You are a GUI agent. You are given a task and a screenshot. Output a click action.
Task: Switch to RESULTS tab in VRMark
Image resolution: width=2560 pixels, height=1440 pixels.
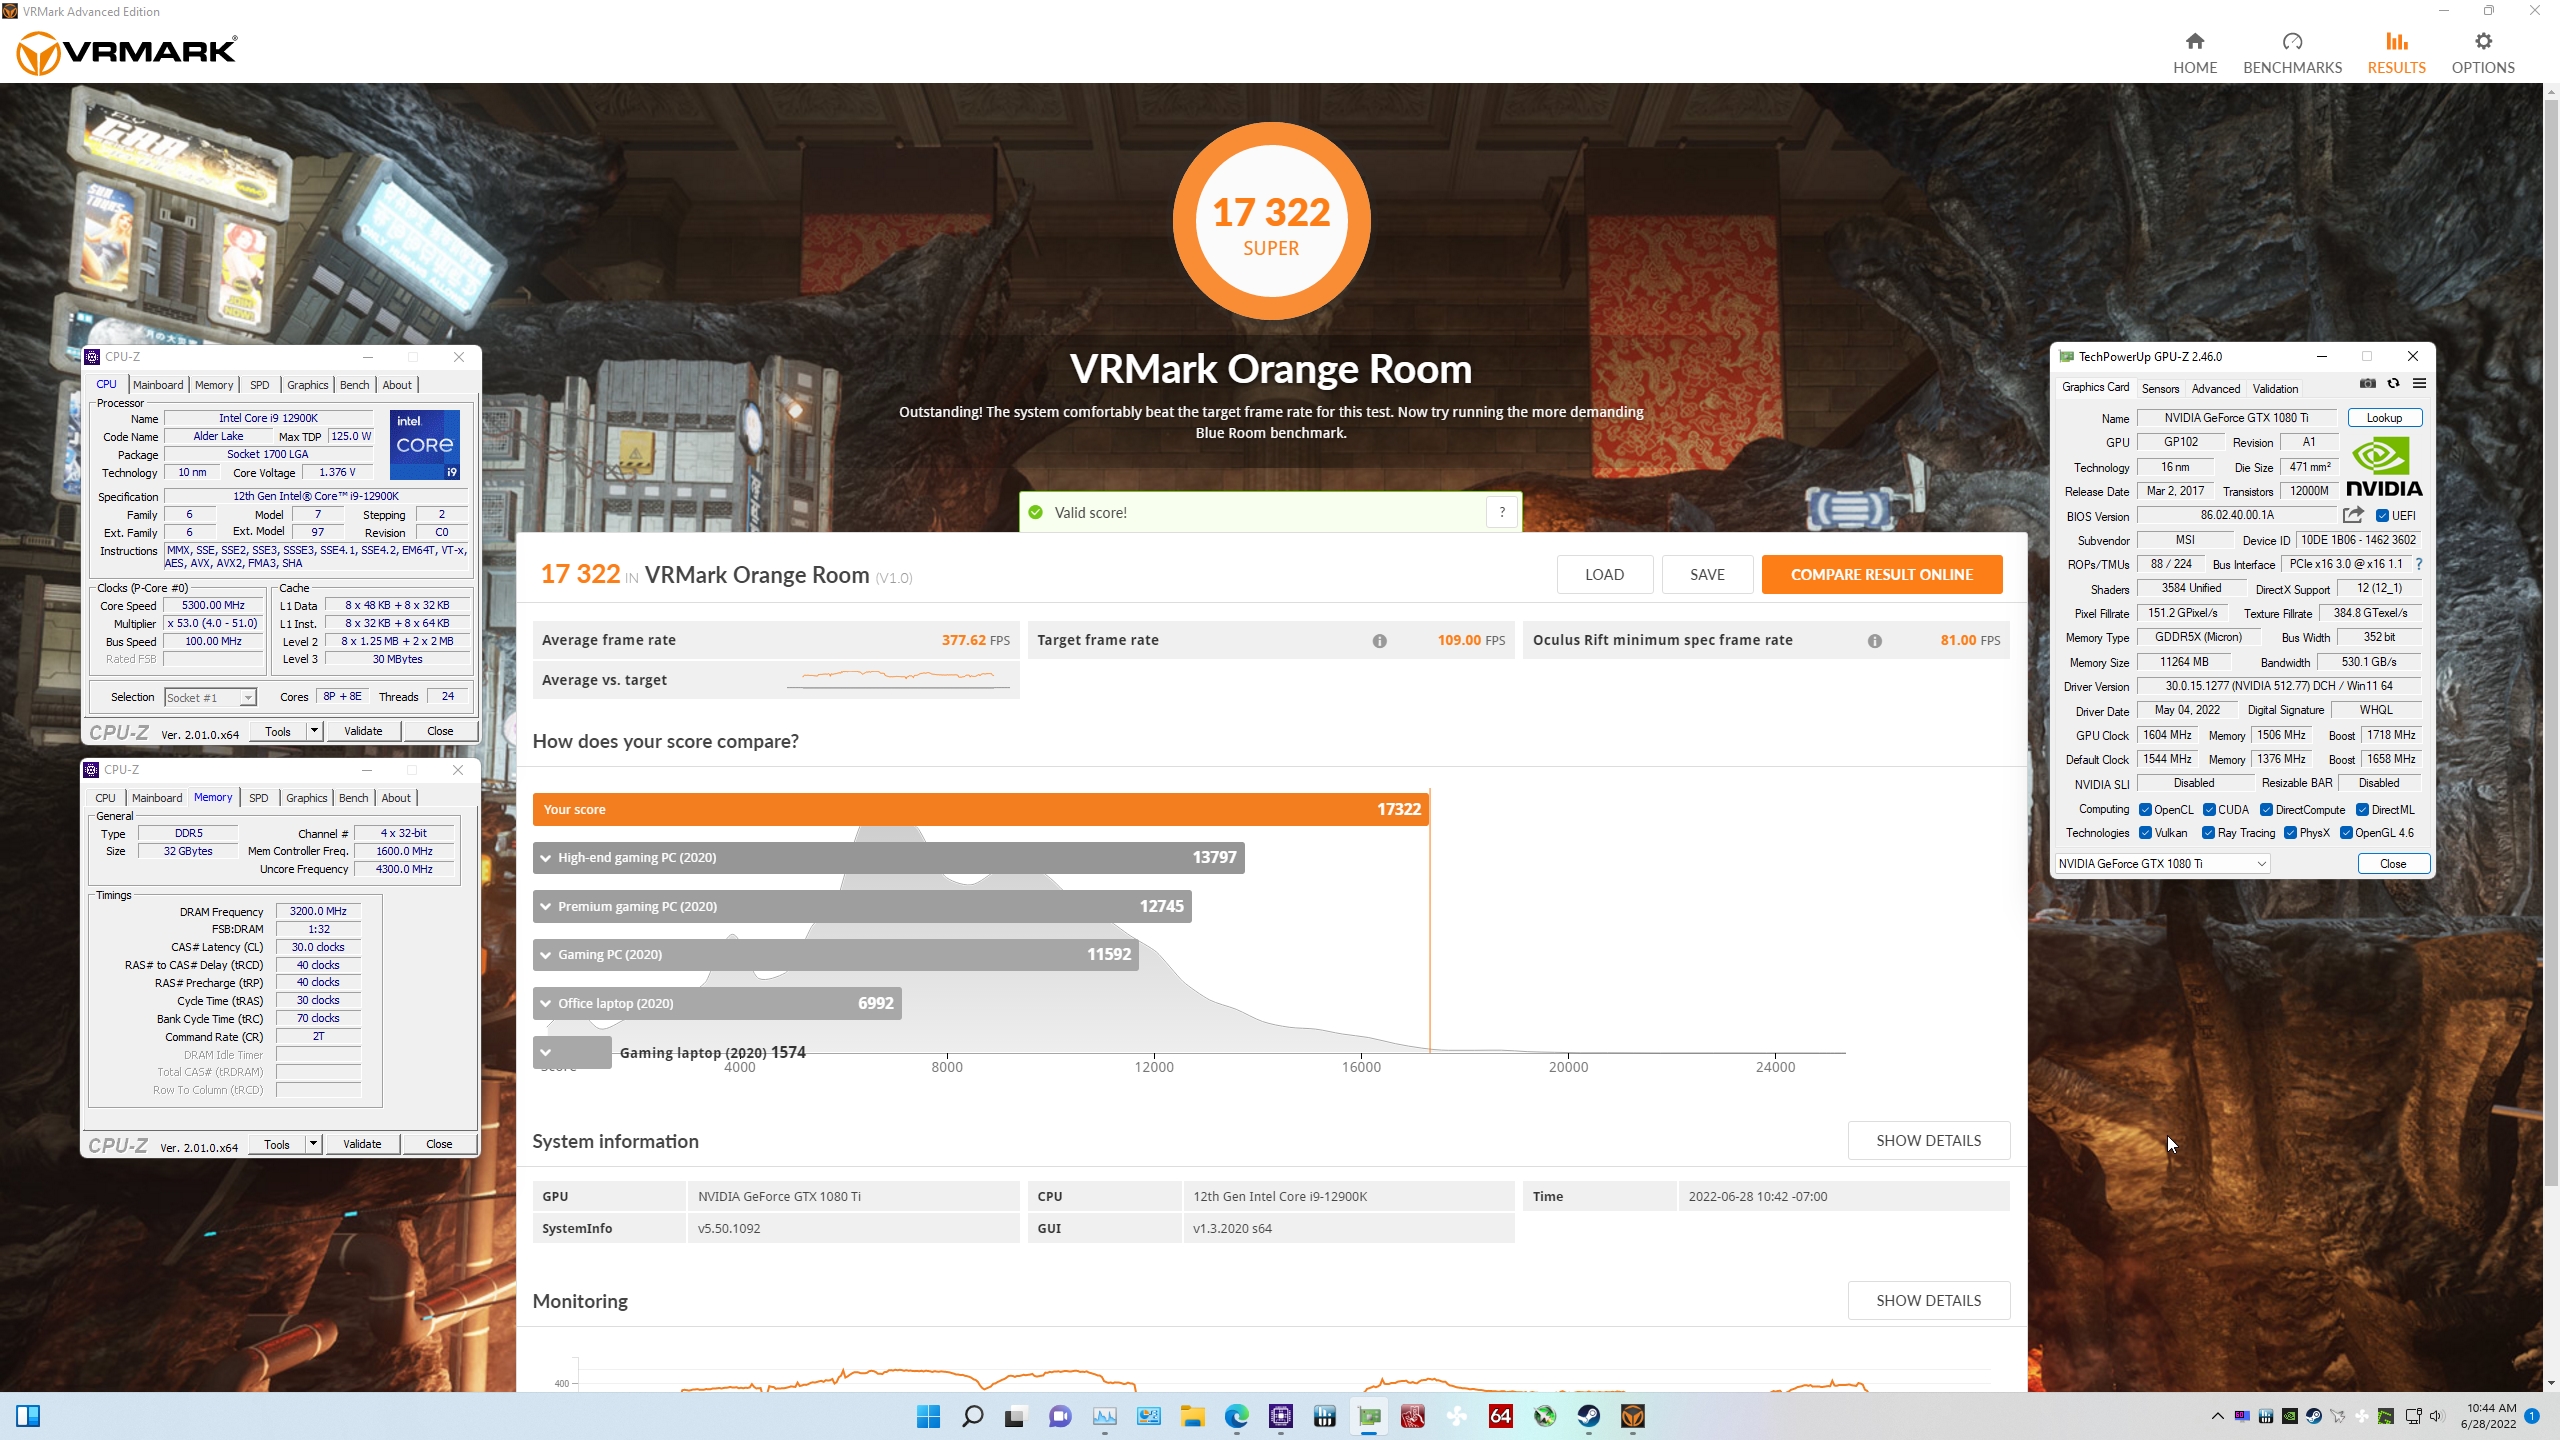[x=2396, y=53]
